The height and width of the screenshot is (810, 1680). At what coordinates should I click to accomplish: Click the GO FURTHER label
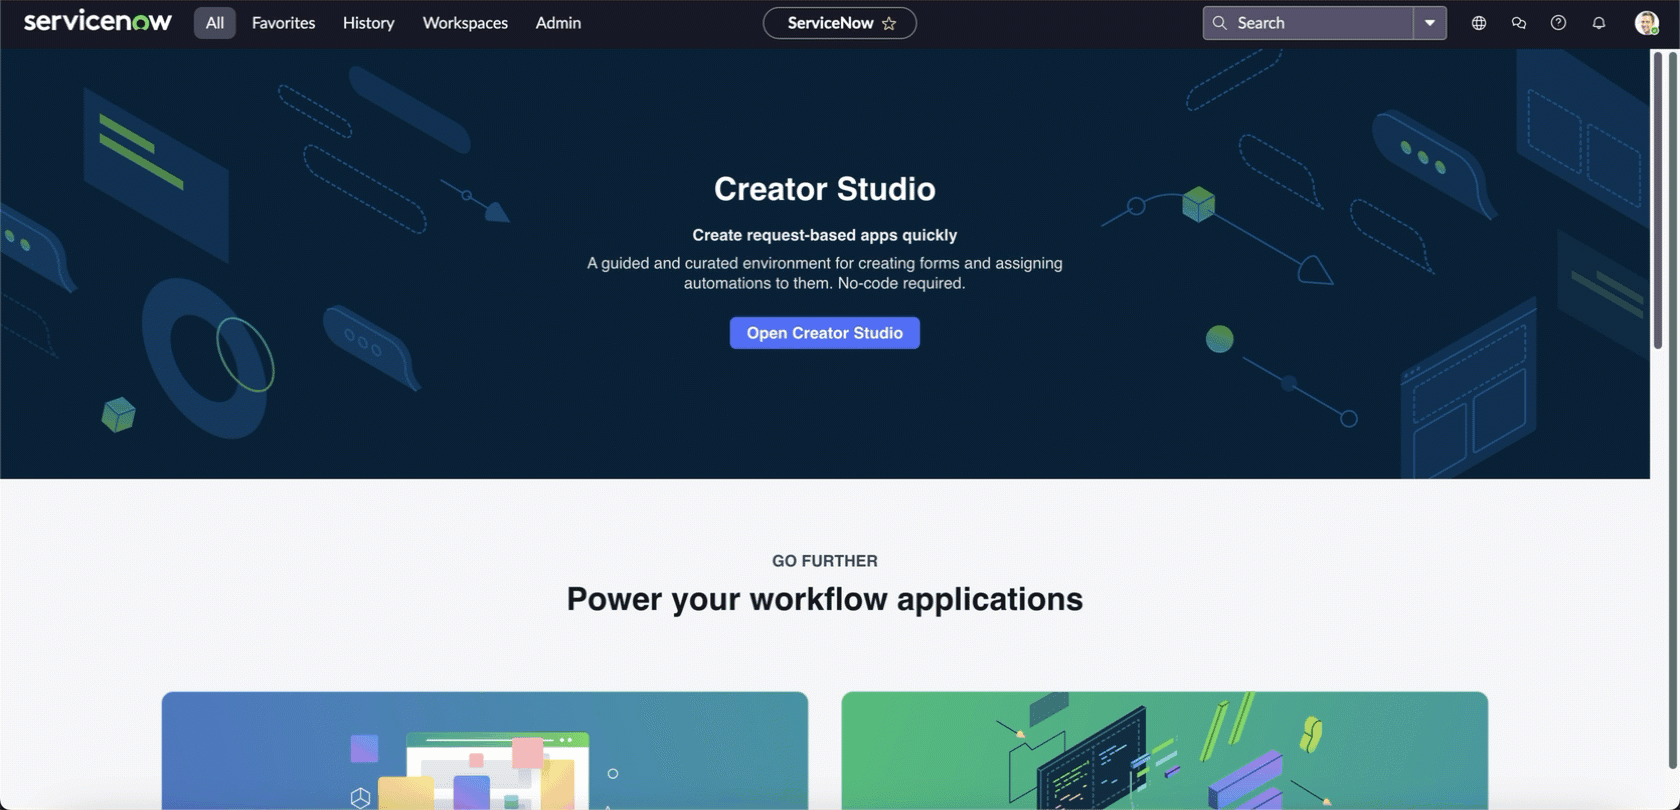[x=825, y=561]
